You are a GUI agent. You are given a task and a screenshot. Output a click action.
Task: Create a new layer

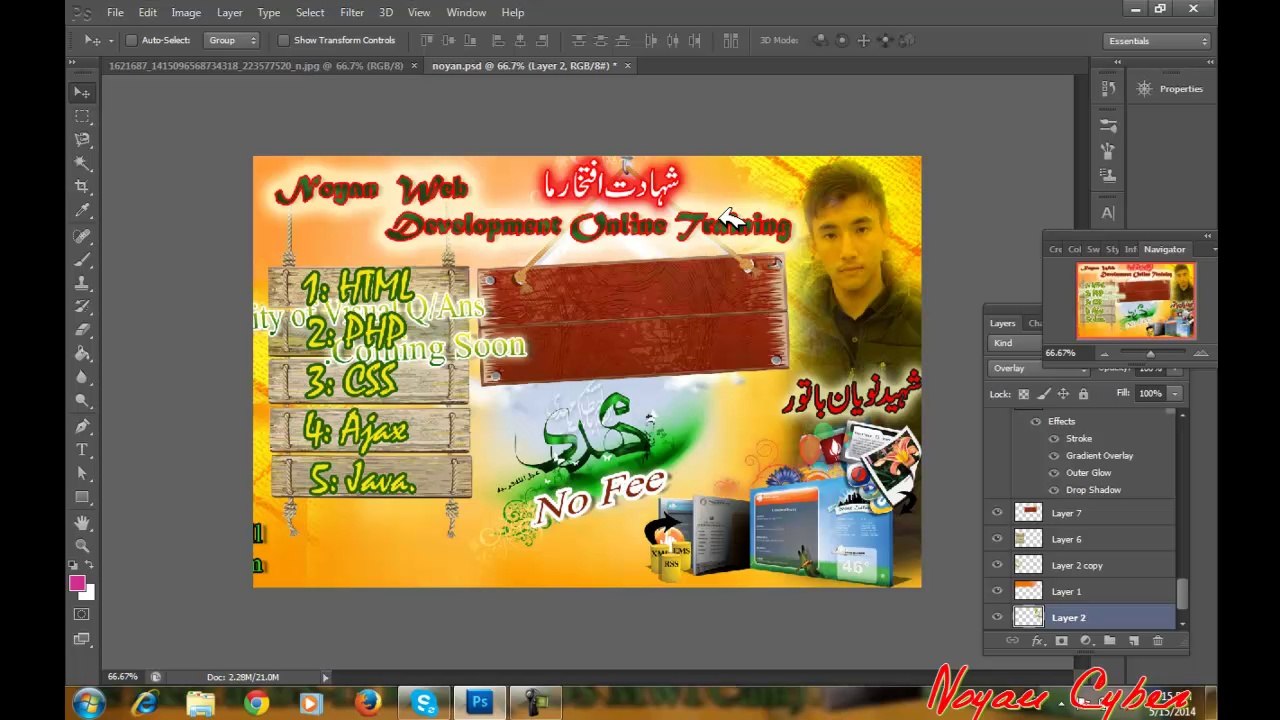1133,641
